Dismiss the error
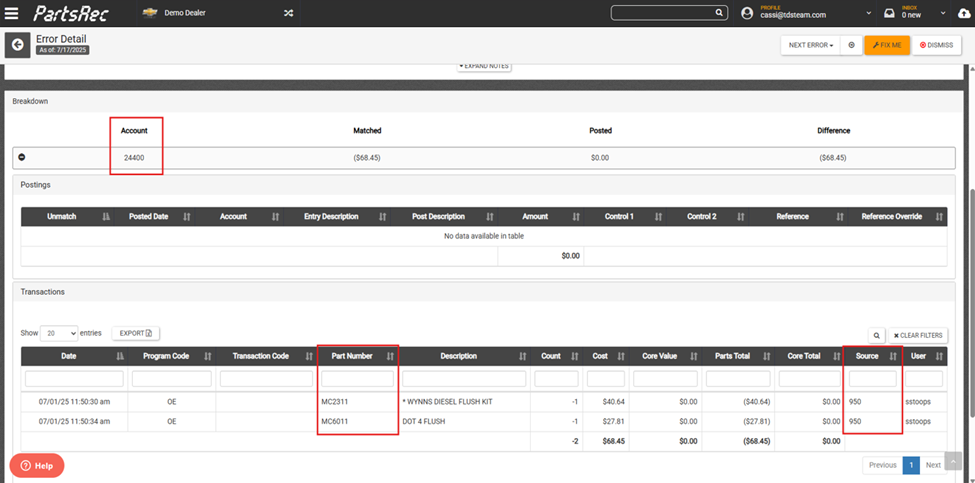Screen dimensions: 975x483 click(936, 45)
